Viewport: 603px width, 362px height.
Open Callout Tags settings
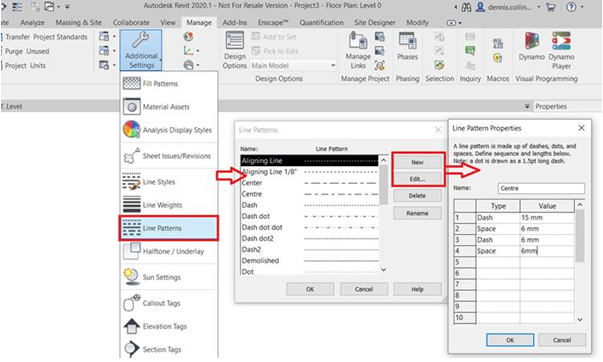[x=161, y=303]
